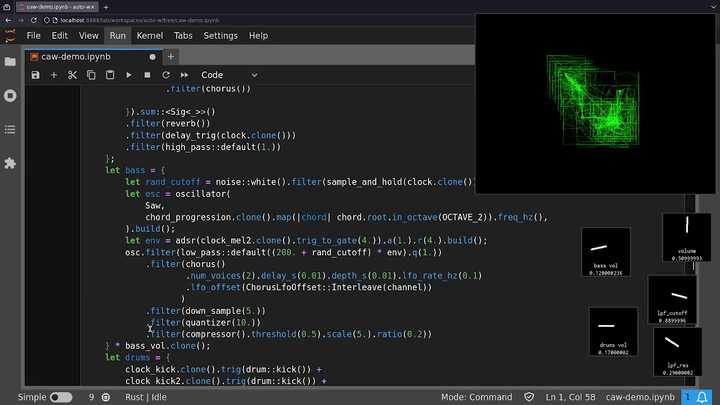Restart kernel and run all cells
Screen dimensions: 720x405
[x=184, y=75]
